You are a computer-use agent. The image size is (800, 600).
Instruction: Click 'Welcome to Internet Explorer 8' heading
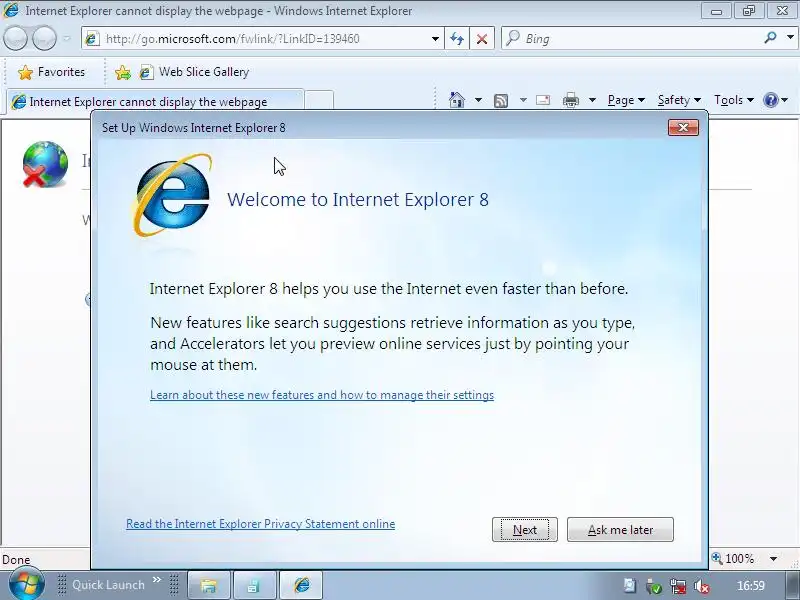(x=358, y=199)
